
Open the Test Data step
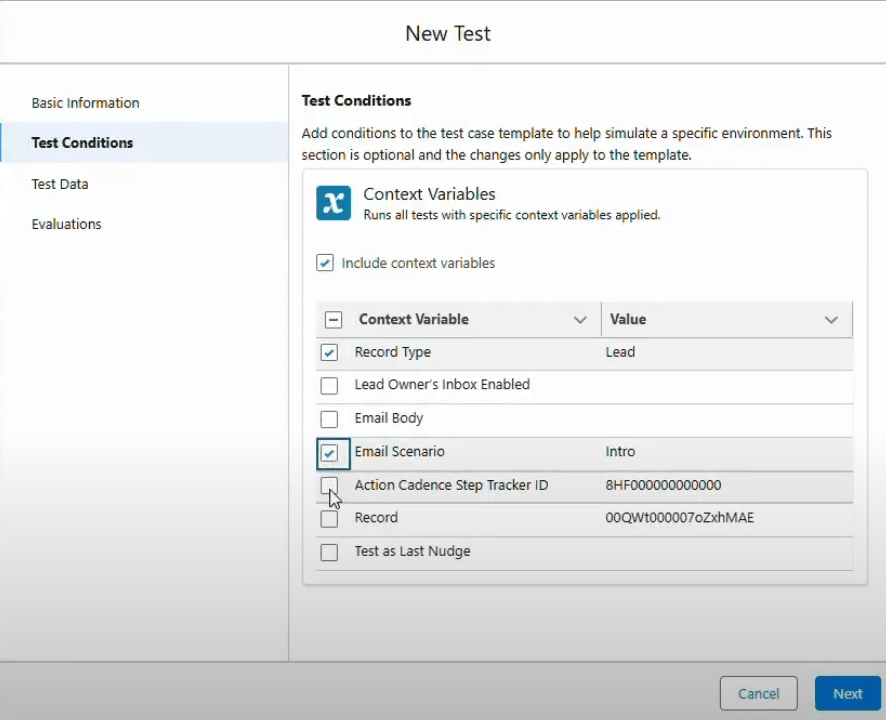point(60,184)
